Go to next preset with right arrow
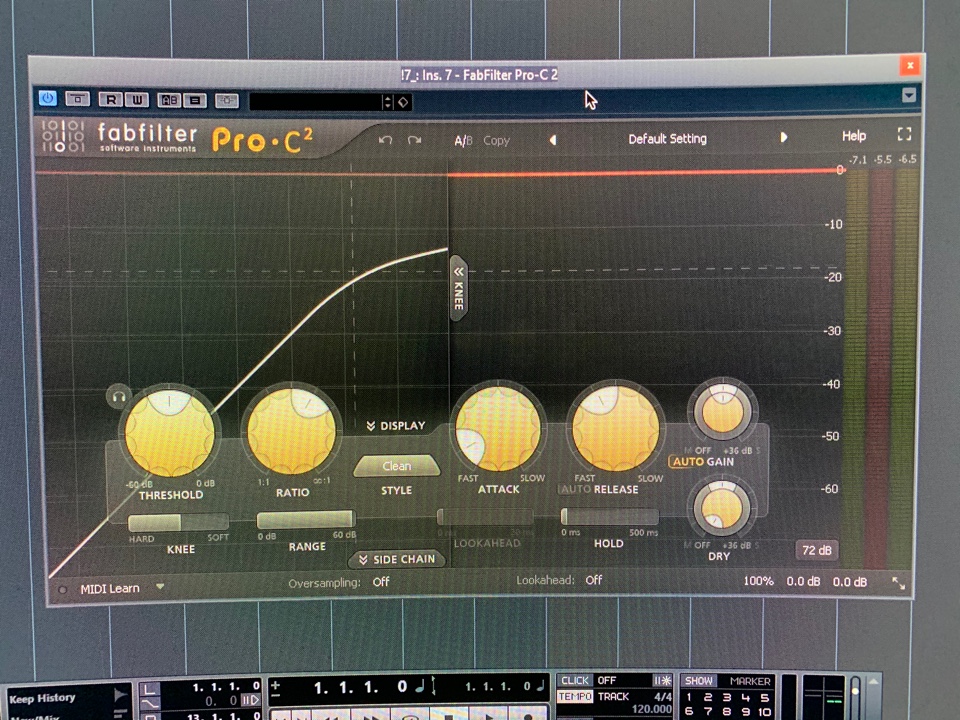Screen dimensions: 960x720 (x=783, y=137)
